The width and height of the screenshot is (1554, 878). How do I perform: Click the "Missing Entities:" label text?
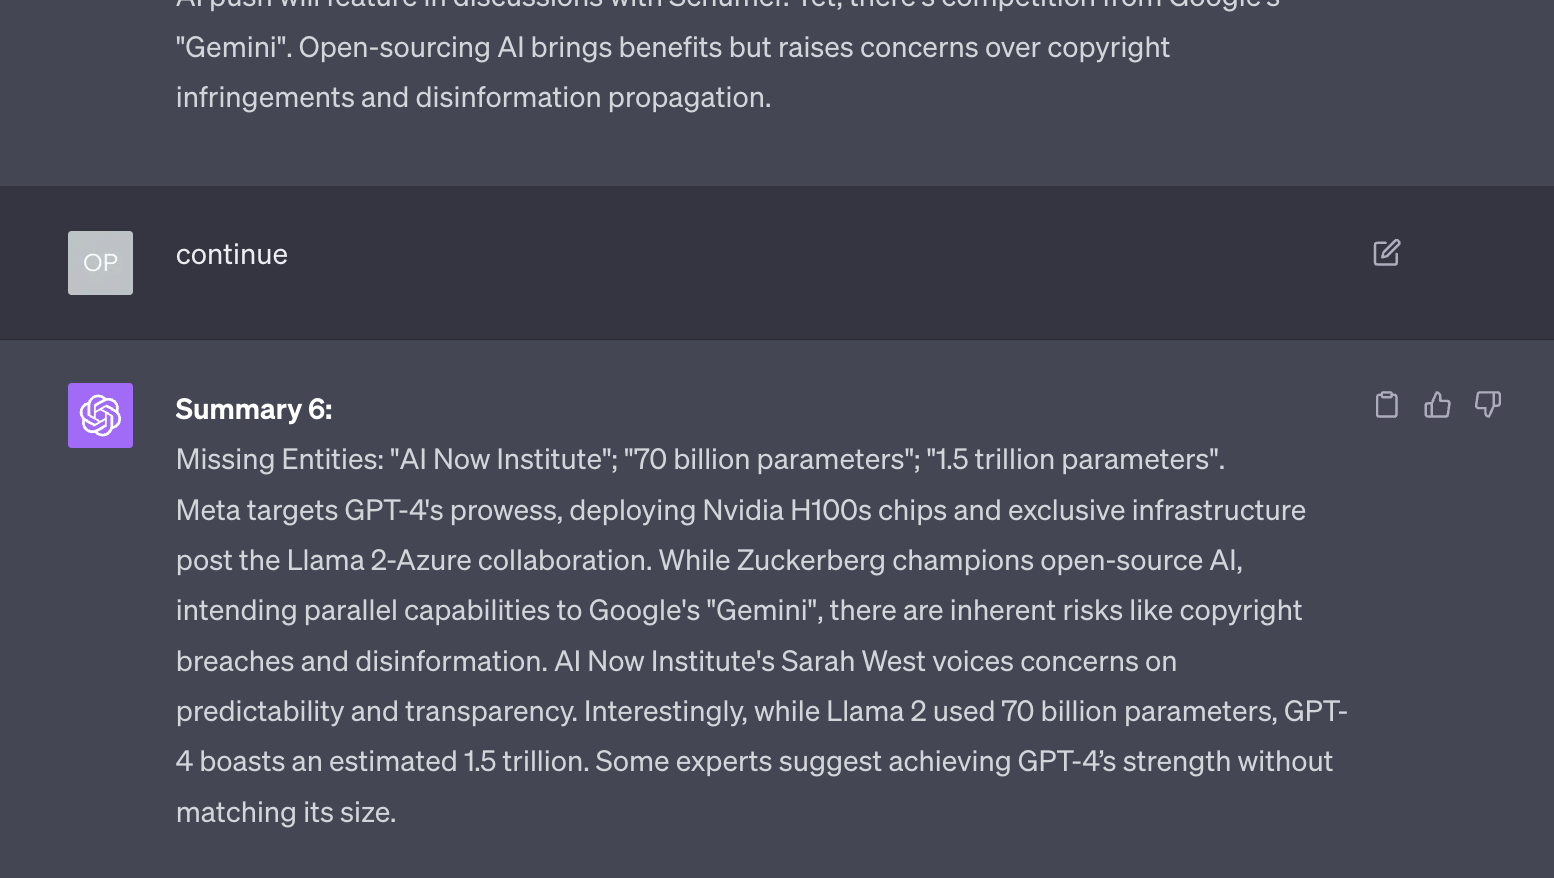point(280,459)
